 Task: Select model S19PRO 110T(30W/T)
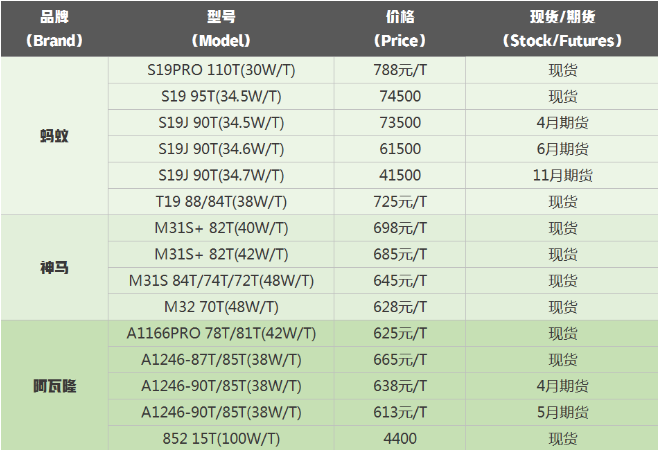221,70
